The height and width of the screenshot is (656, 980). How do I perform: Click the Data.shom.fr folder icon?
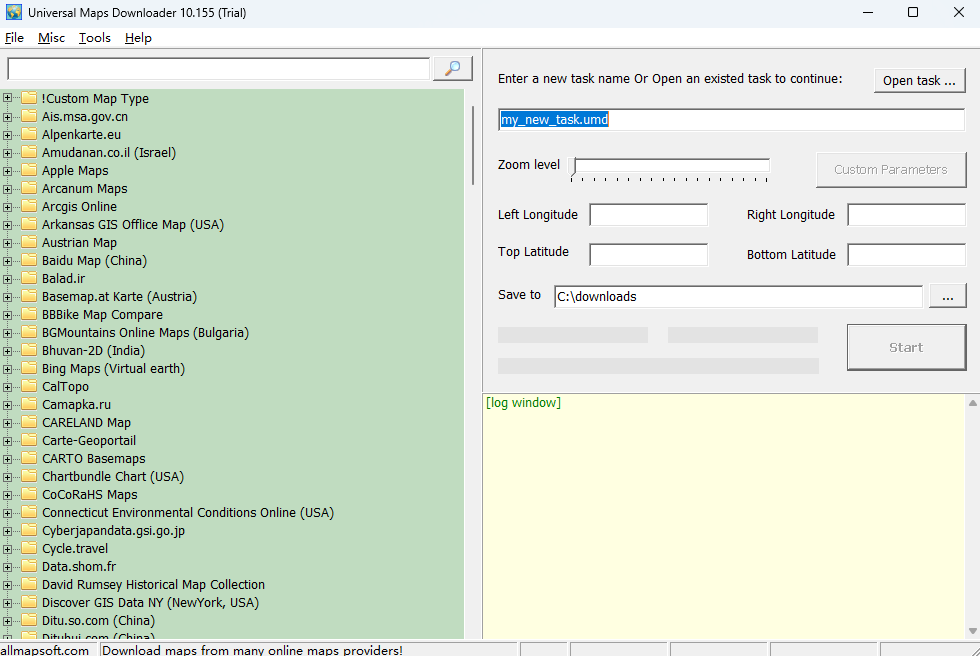[28, 566]
